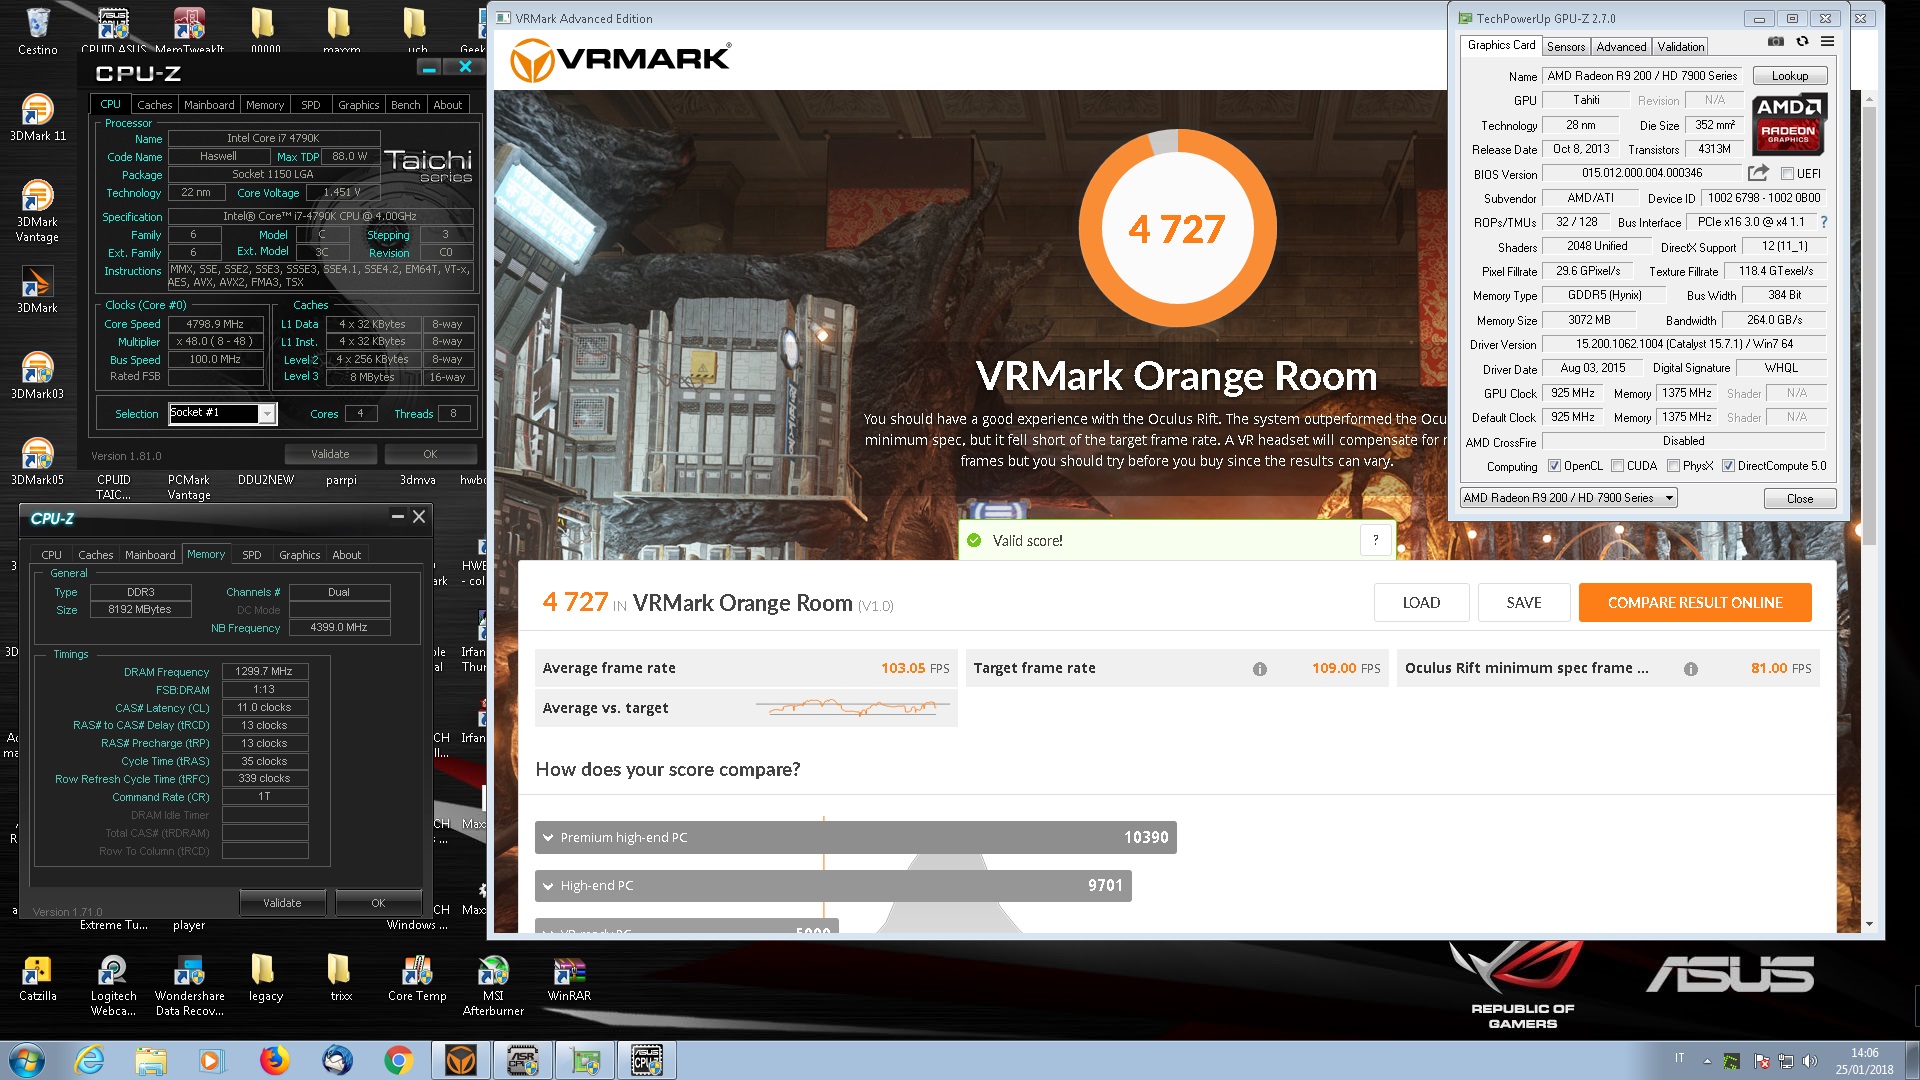Click the Bus Interface question mark in GPU-Z
1920x1080 pixels.
(x=1823, y=222)
